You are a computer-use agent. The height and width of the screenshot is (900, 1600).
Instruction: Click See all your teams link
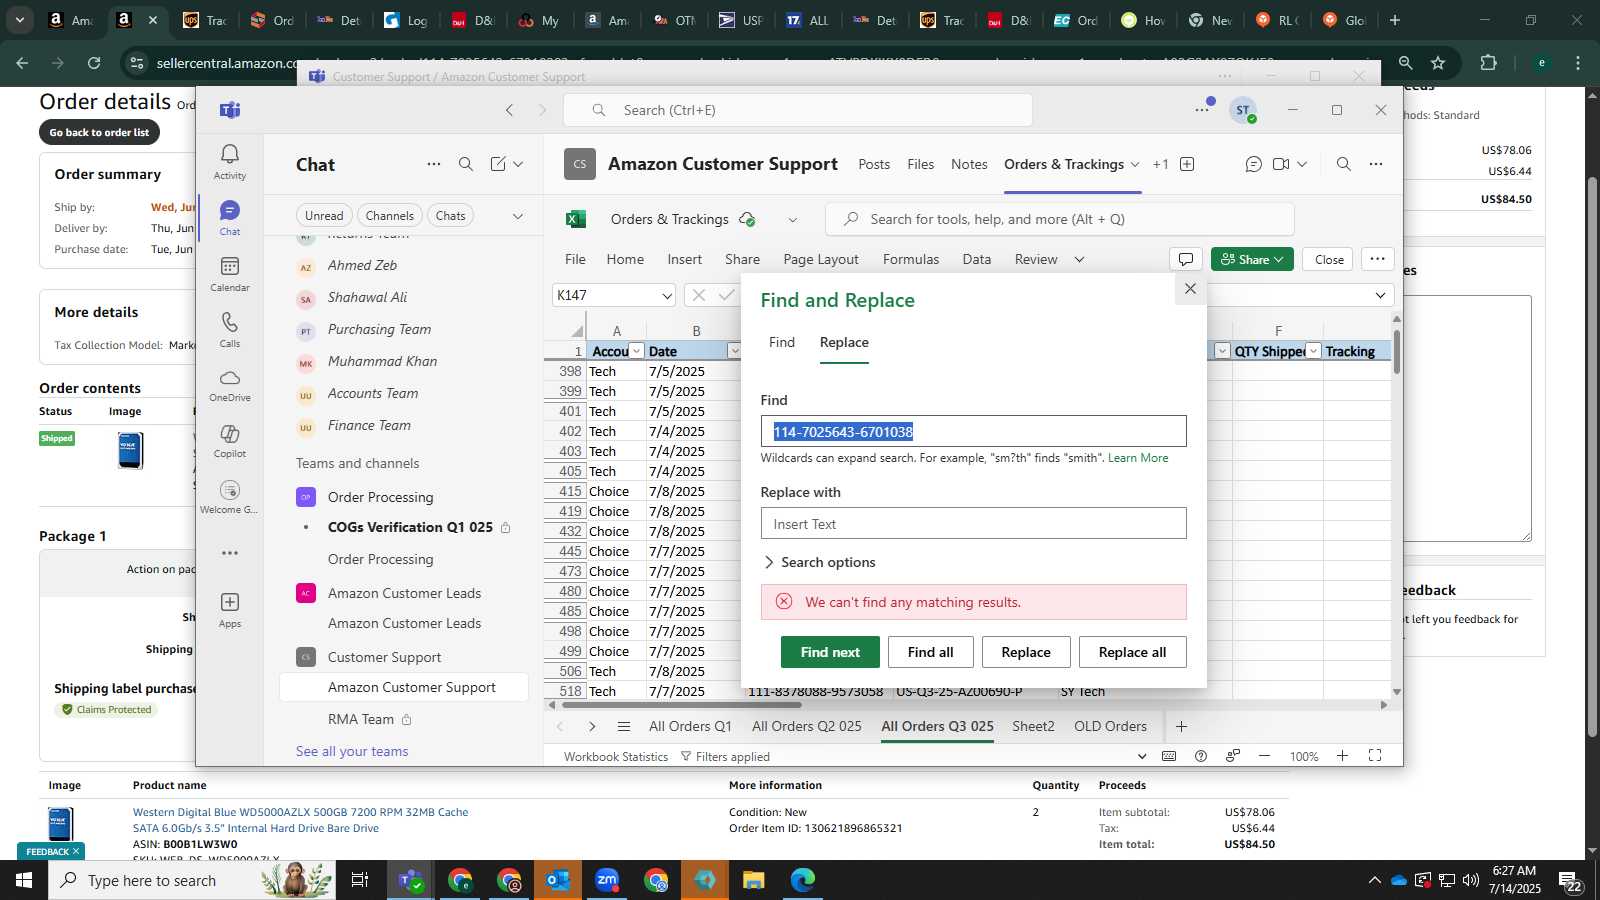(352, 751)
